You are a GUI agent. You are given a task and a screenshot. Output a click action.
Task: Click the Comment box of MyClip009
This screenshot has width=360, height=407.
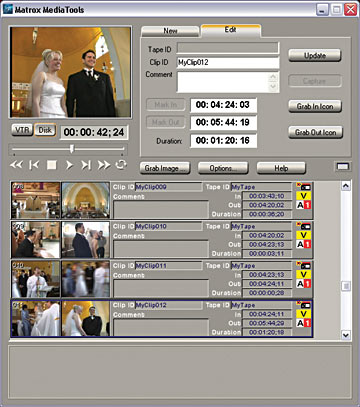161,209
